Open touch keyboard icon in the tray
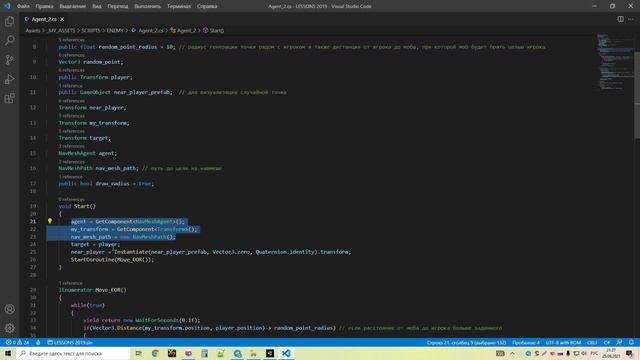Image resolution: width=640 pixels, height=360 pixels. pos(500,353)
